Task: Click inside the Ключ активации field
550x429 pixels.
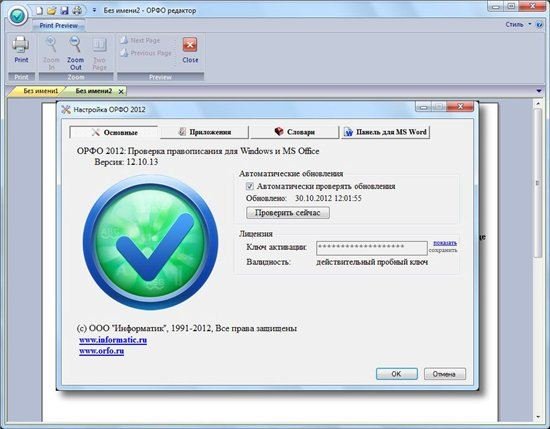Action: [x=371, y=248]
